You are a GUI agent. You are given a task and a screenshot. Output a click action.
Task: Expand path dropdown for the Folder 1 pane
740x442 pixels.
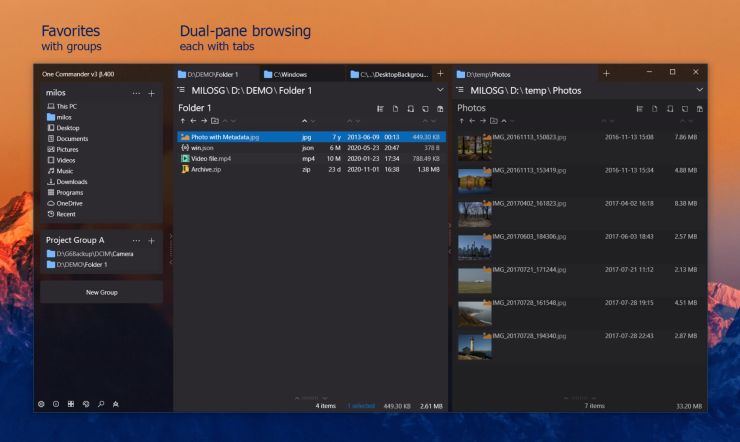441,90
